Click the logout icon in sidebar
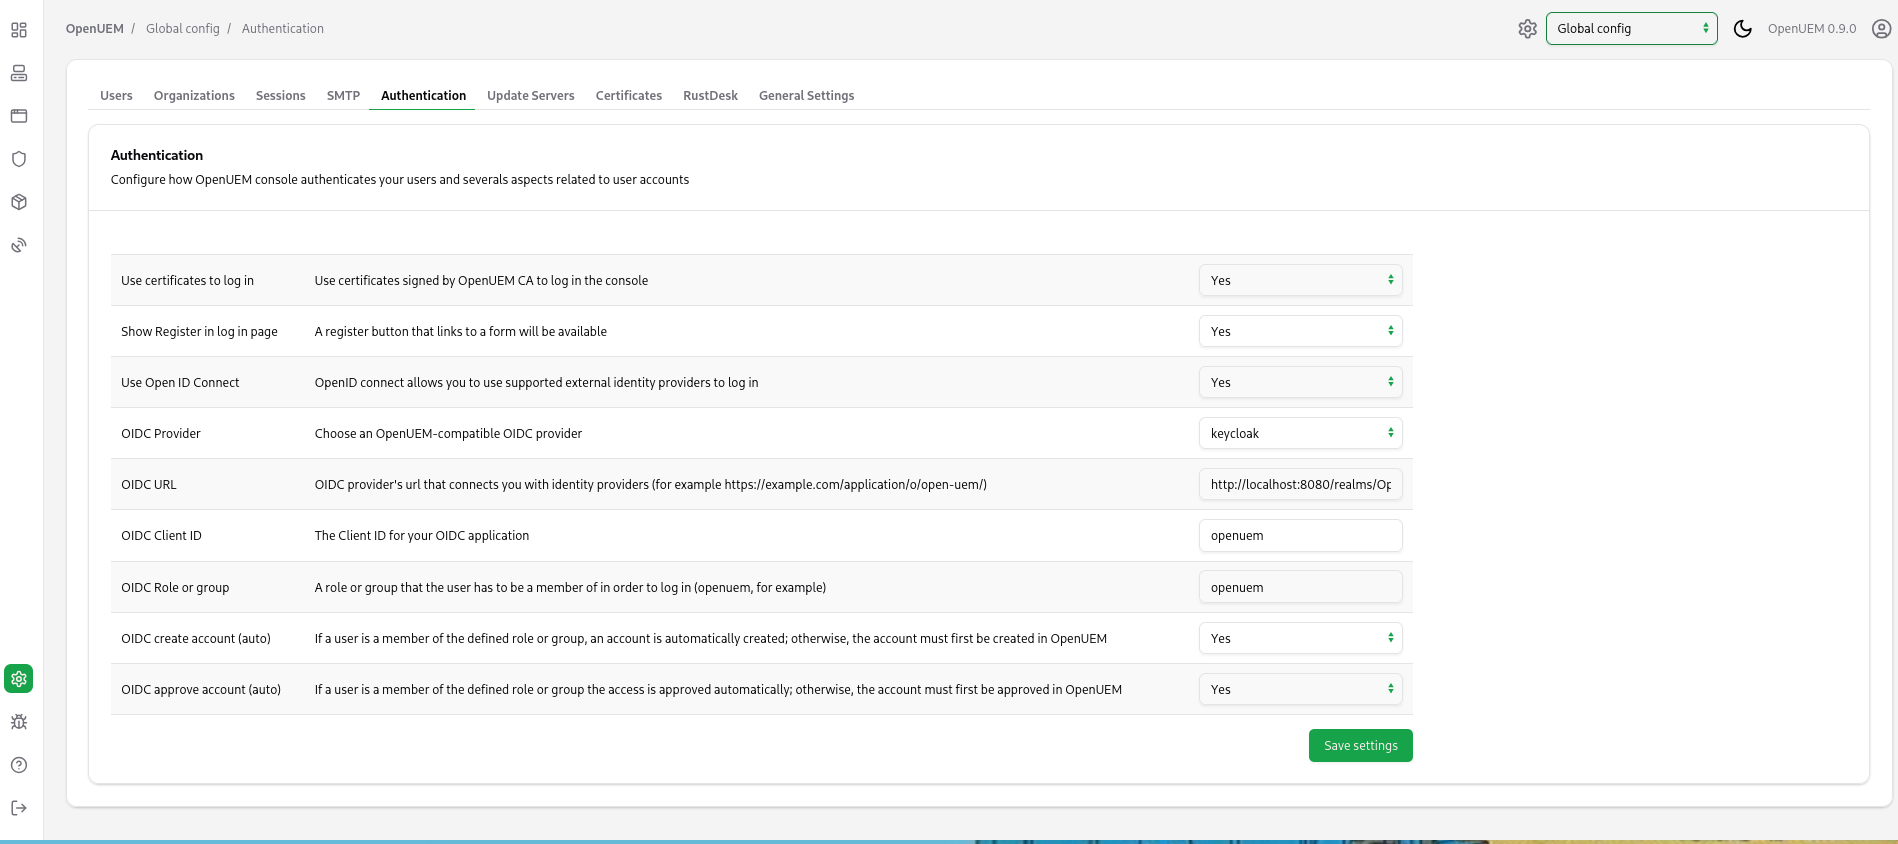1898x844 pixels. pyautogui.click(x=19, y=808)
